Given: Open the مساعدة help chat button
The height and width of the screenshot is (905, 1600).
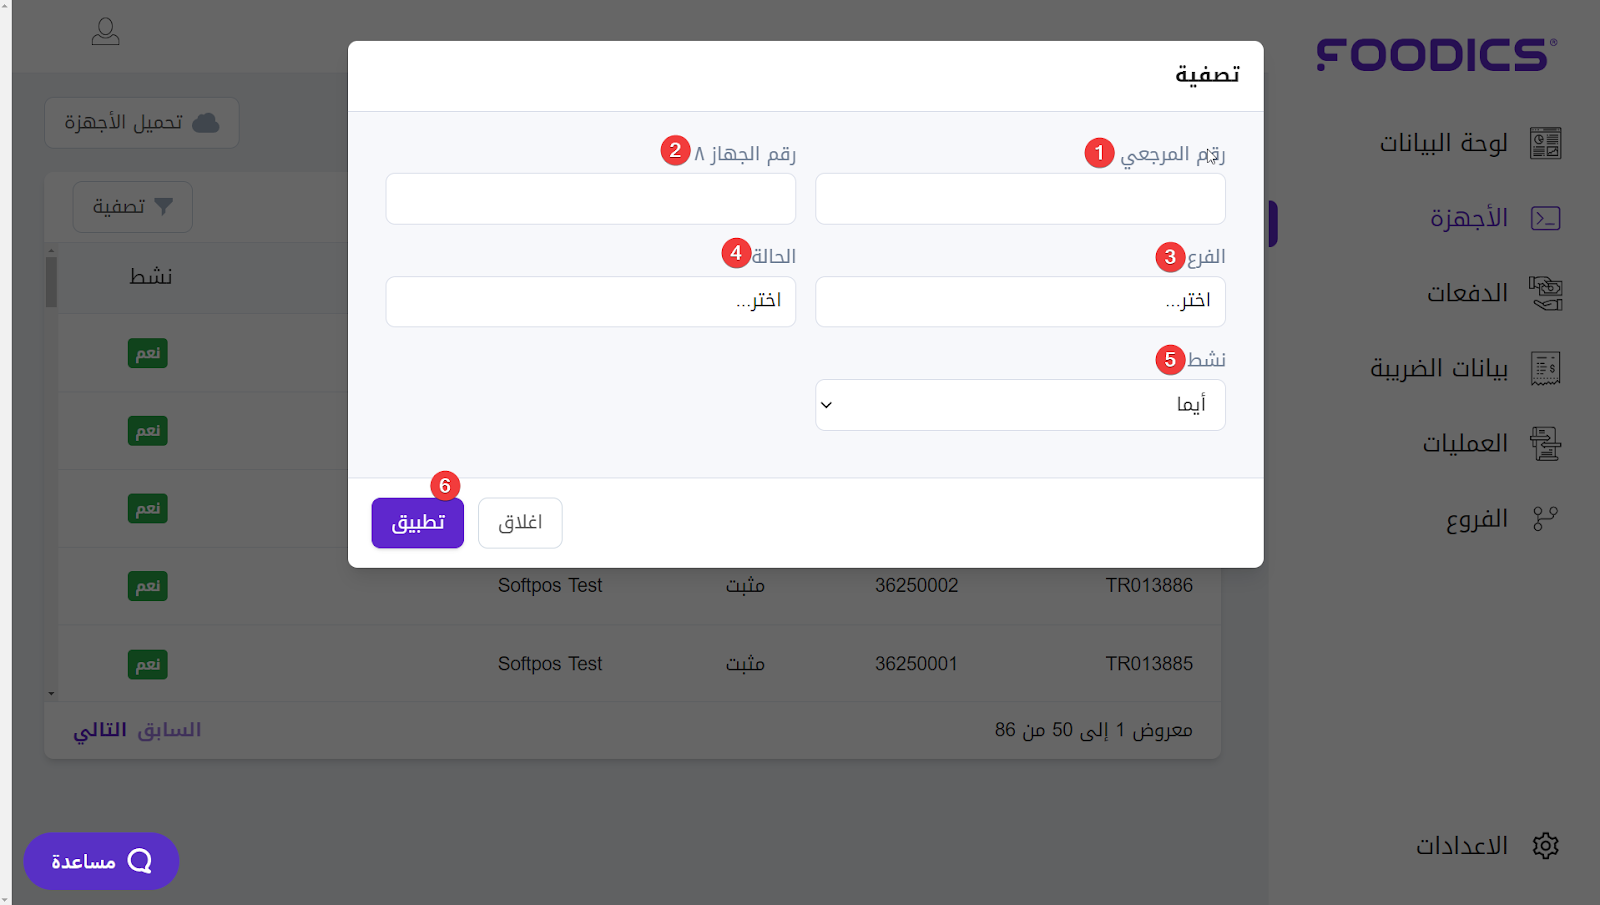Looking at the screenshot, I should [x=101, y=861].
